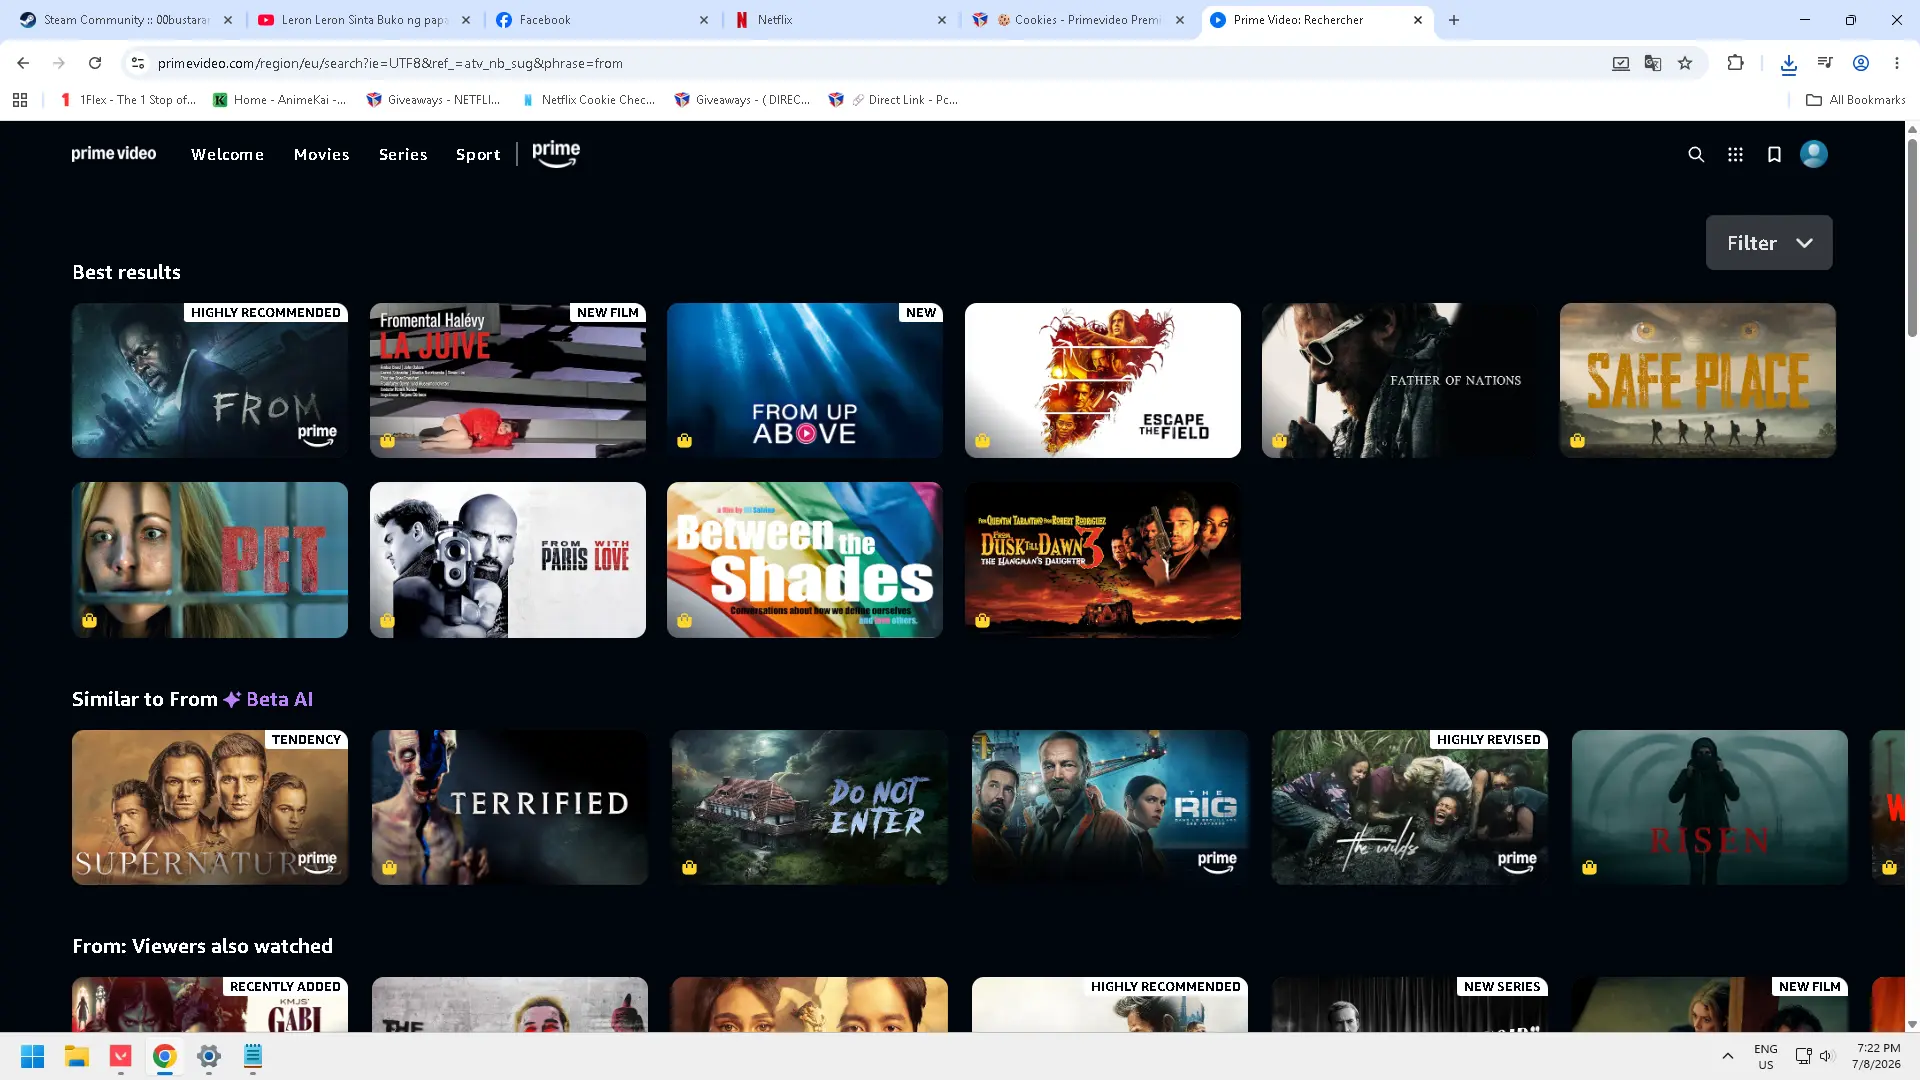Show hidden system tray icons
1920x1080 pixels.
click(1727, 1056)
